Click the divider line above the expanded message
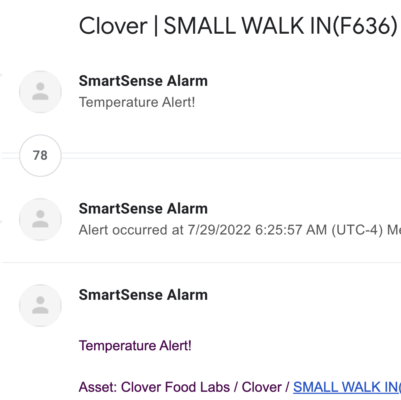The image size is (401, 400). click(x=201, y=263)
